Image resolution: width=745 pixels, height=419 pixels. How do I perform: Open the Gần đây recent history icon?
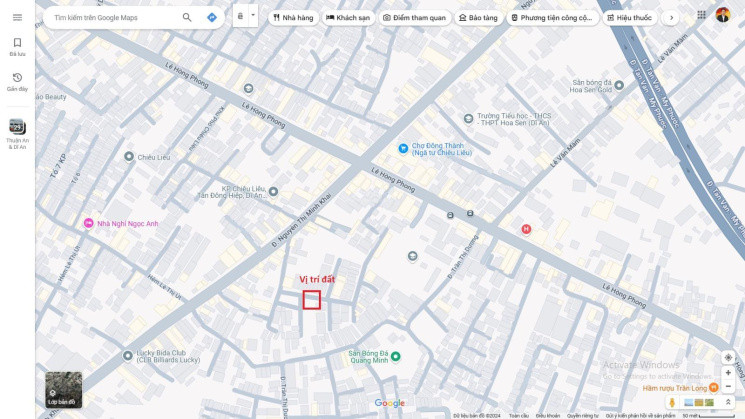[18, 82]
